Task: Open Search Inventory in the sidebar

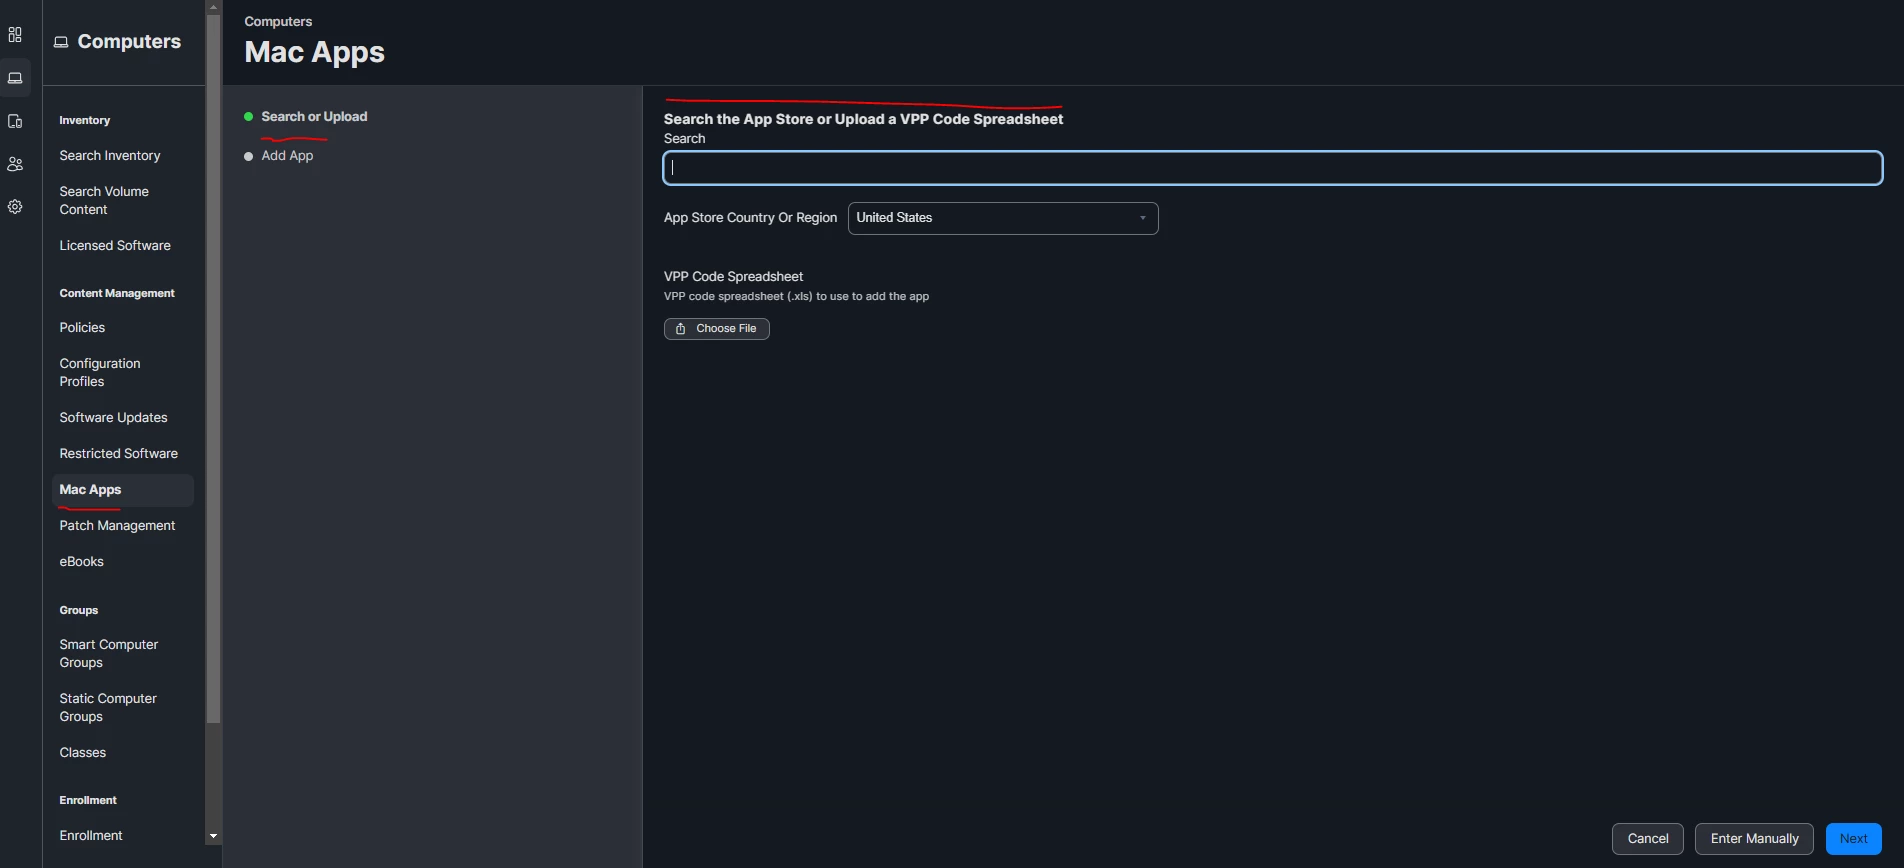Action: [x=110, y=156]
